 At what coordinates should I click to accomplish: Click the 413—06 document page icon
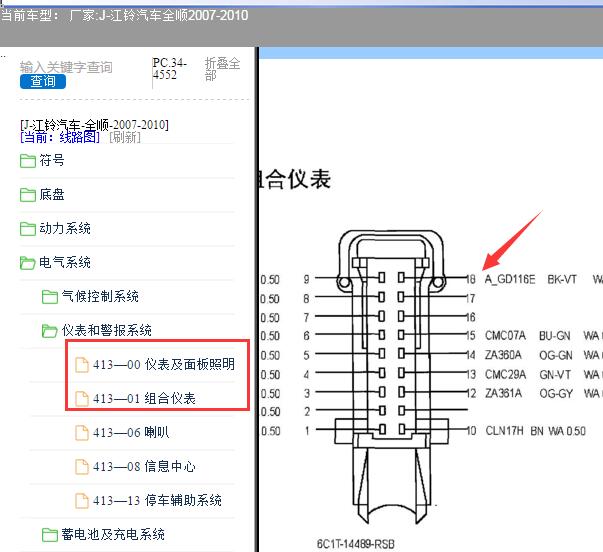pos(82,432)
